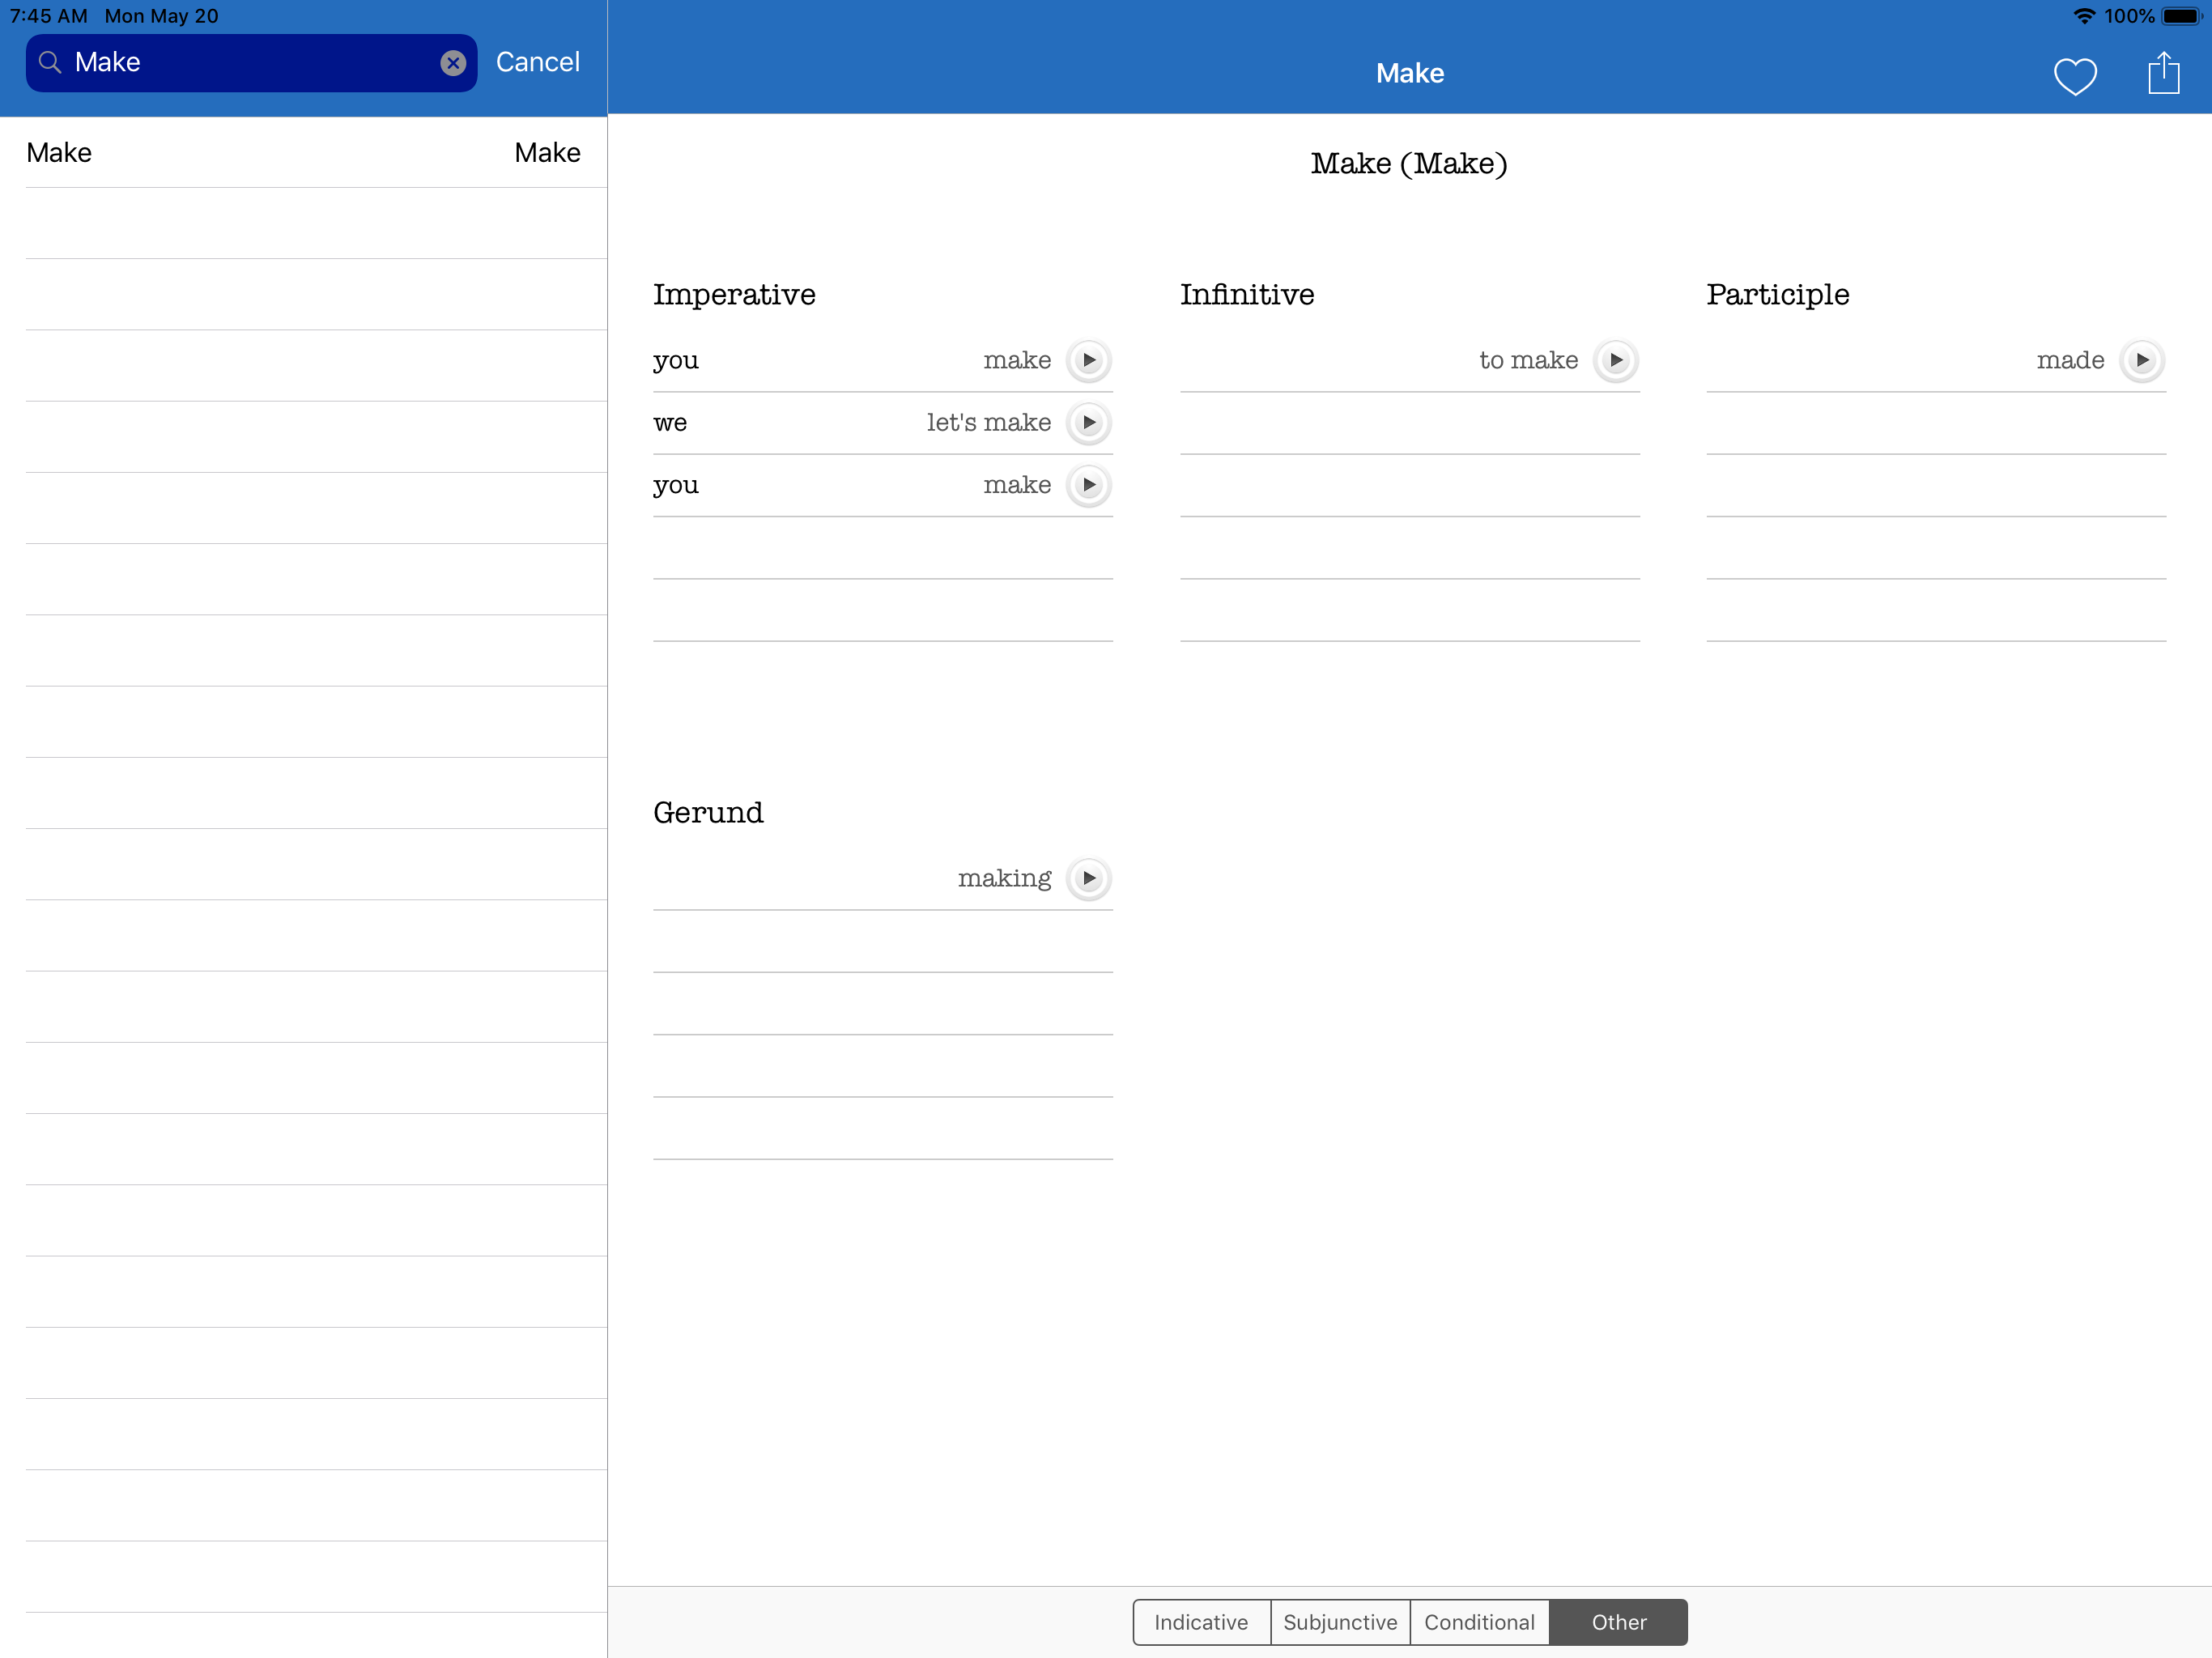The height and width of the screenshot is (1658, 2212).
Task: Switch to the Subjunctive tab
Action: (x=1340, y=1622)
